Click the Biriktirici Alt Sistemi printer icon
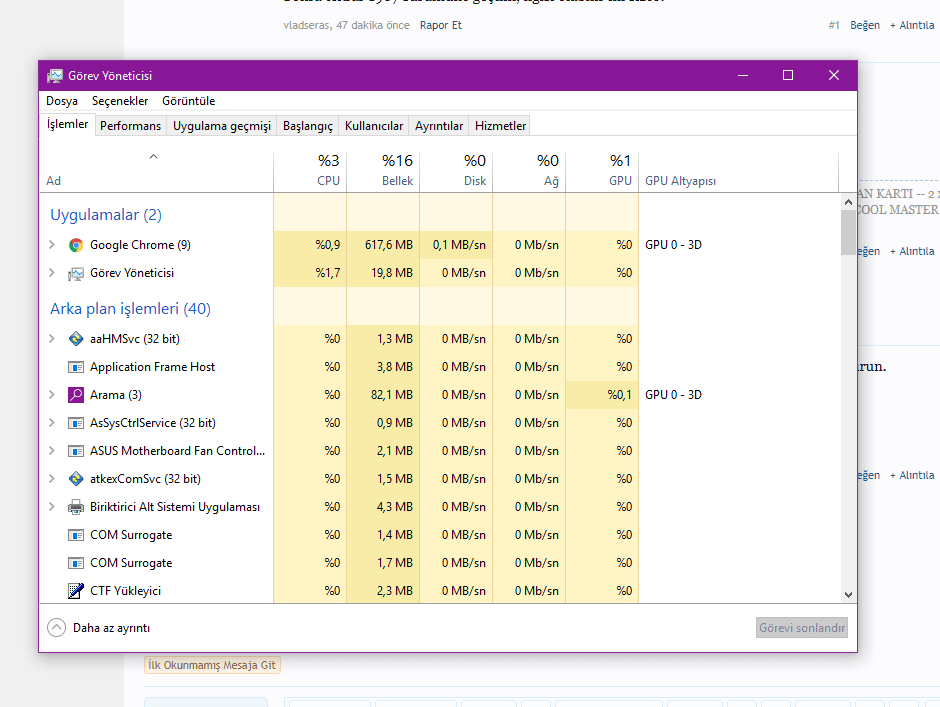 pos(76,507)
